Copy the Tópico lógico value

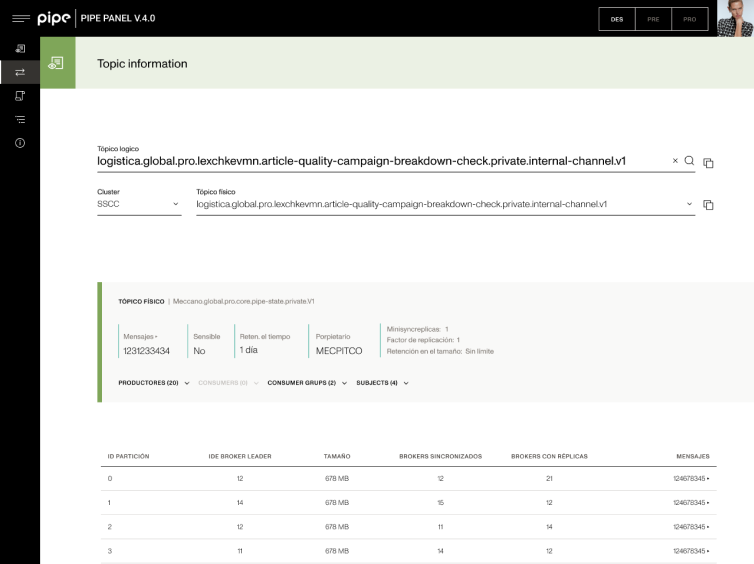[x=708, y=163]
